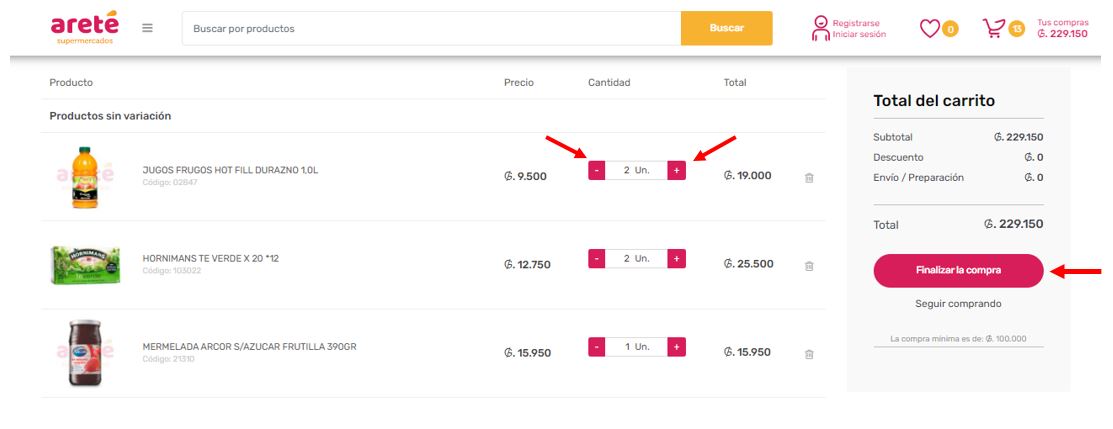The image size is (1113, 429).
Task: Focus the Buscar por productos search field
Action: point(431,28)
